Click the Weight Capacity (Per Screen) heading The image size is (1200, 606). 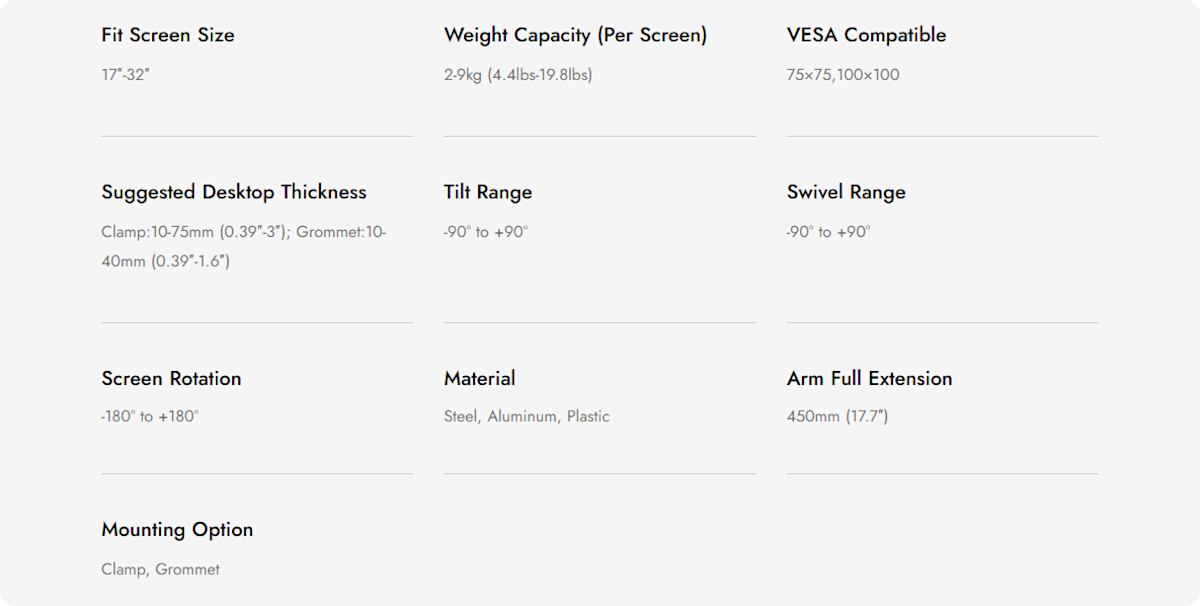click(x=575, y=35)
